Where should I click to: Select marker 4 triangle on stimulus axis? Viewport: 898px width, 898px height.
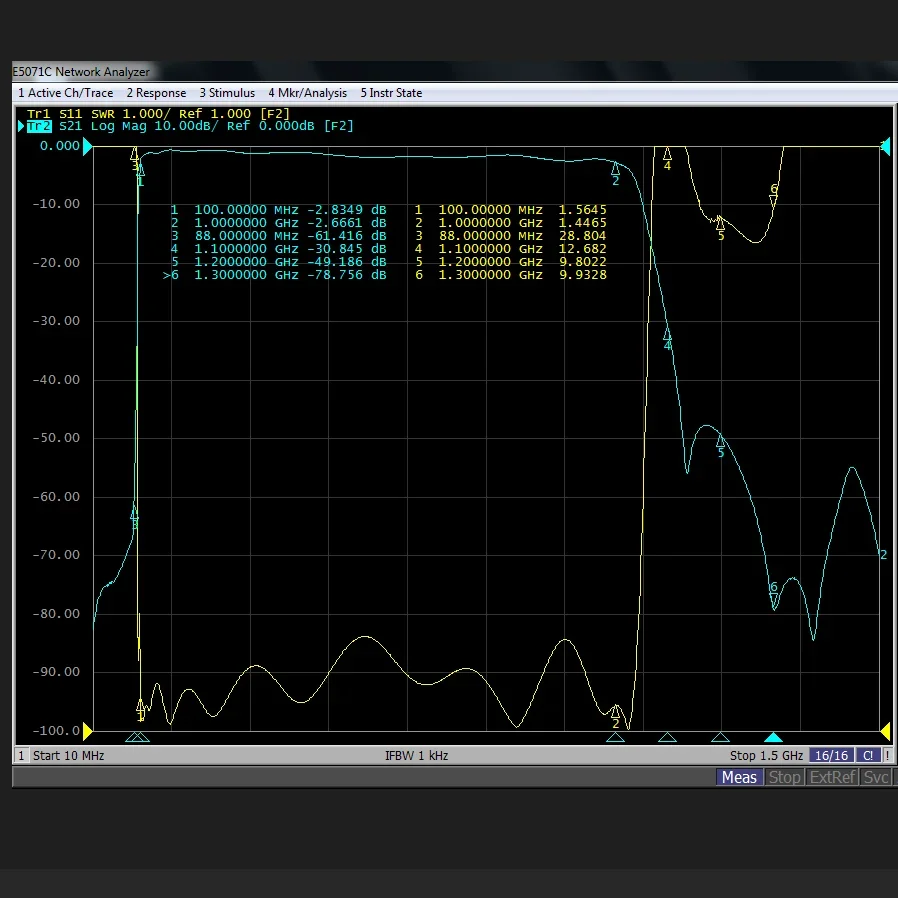(x=667, y=737)
